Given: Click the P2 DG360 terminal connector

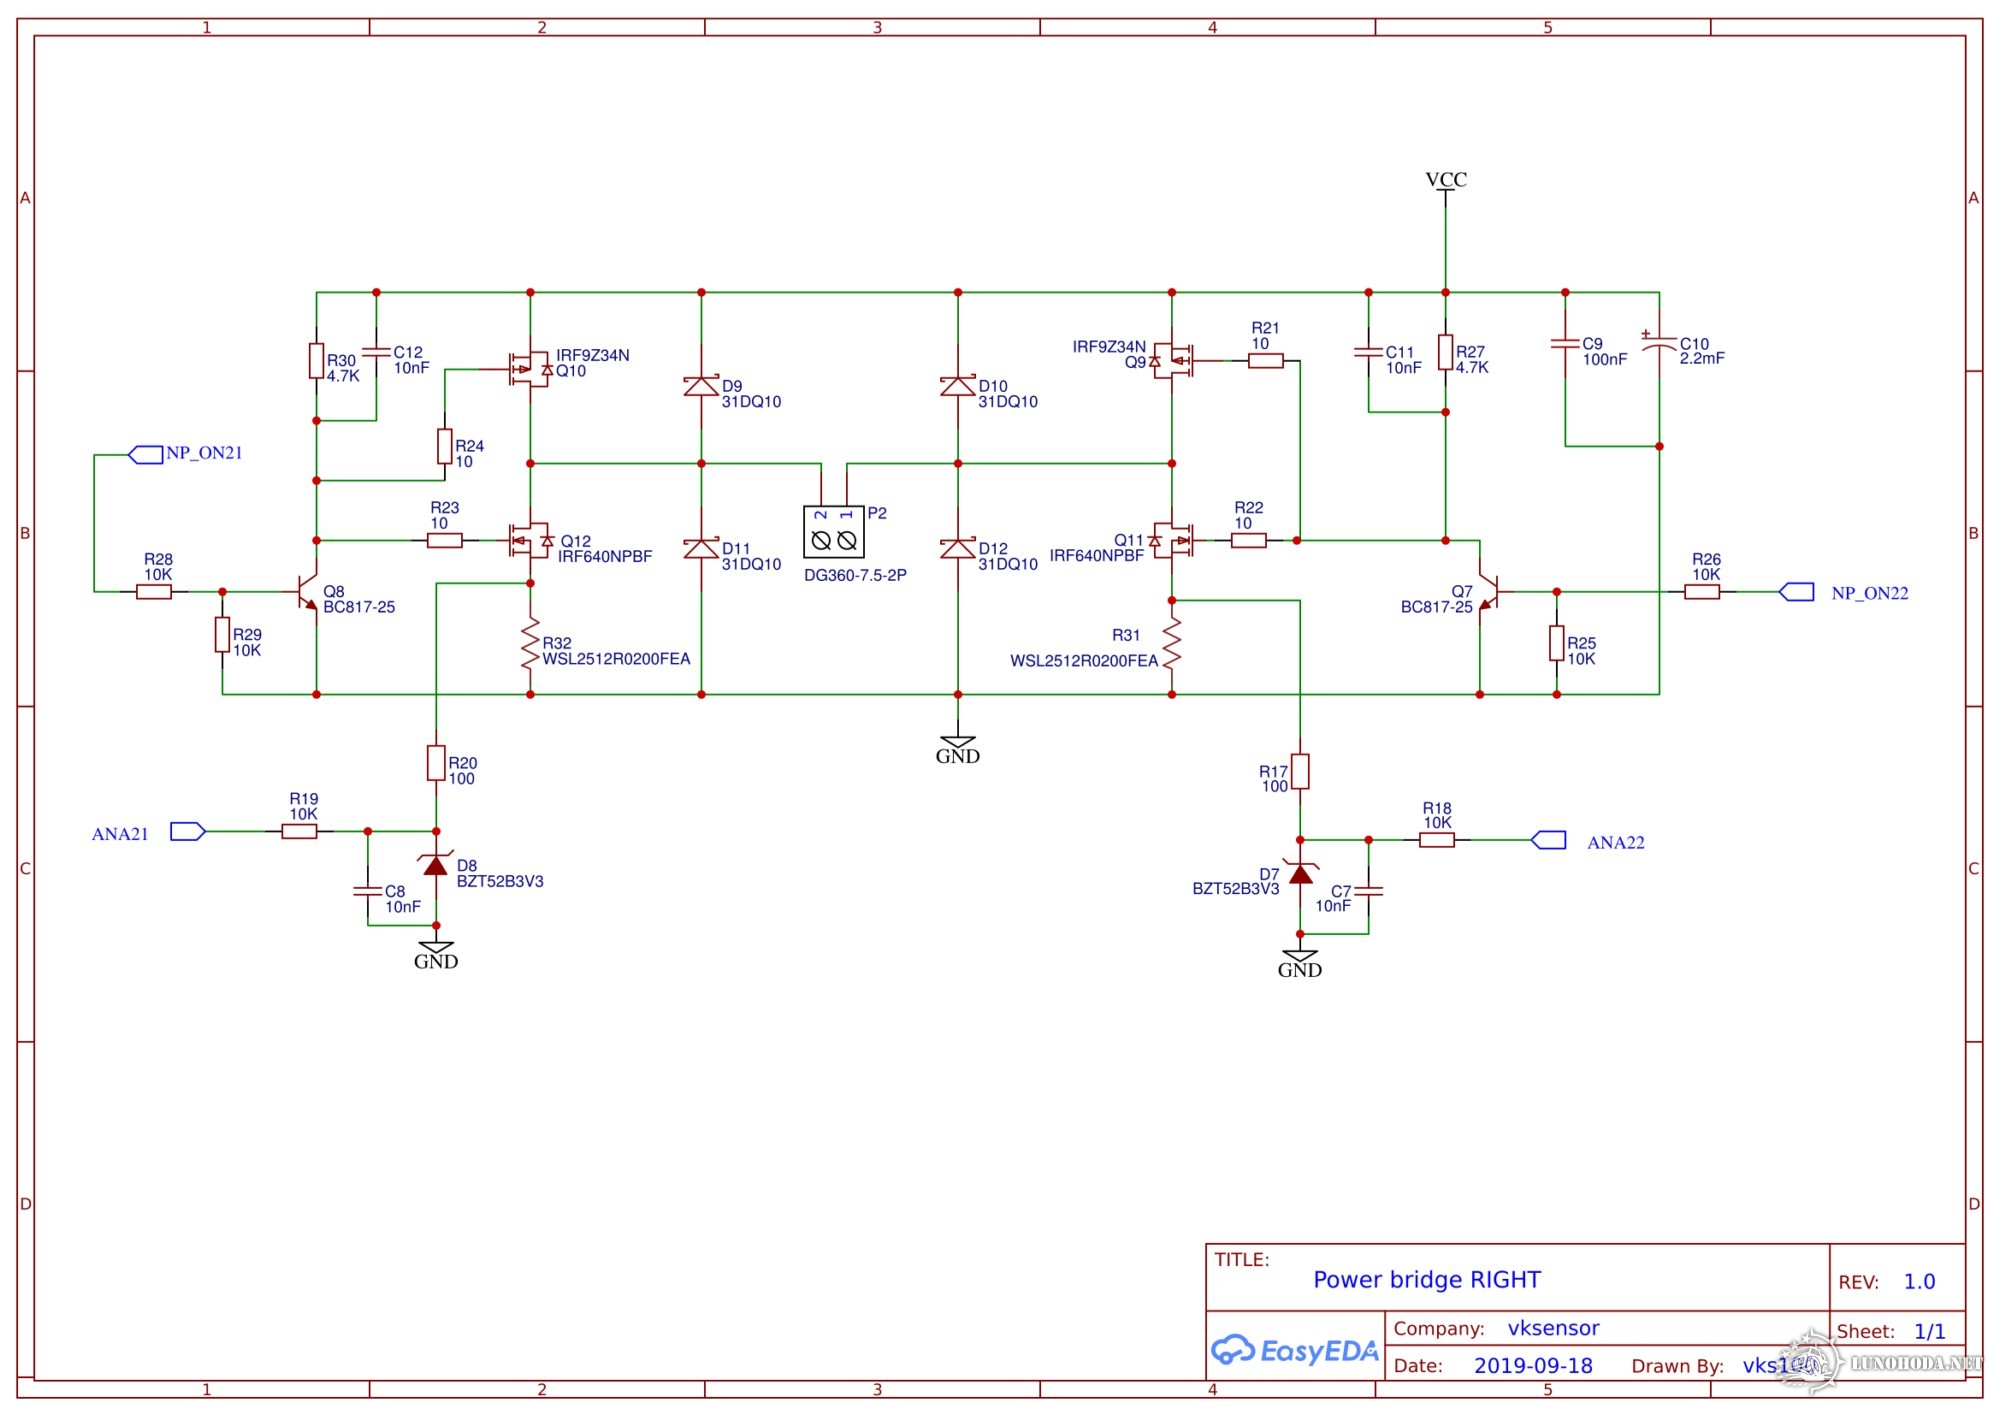Looking at the screenshot, I should point(833,532).
